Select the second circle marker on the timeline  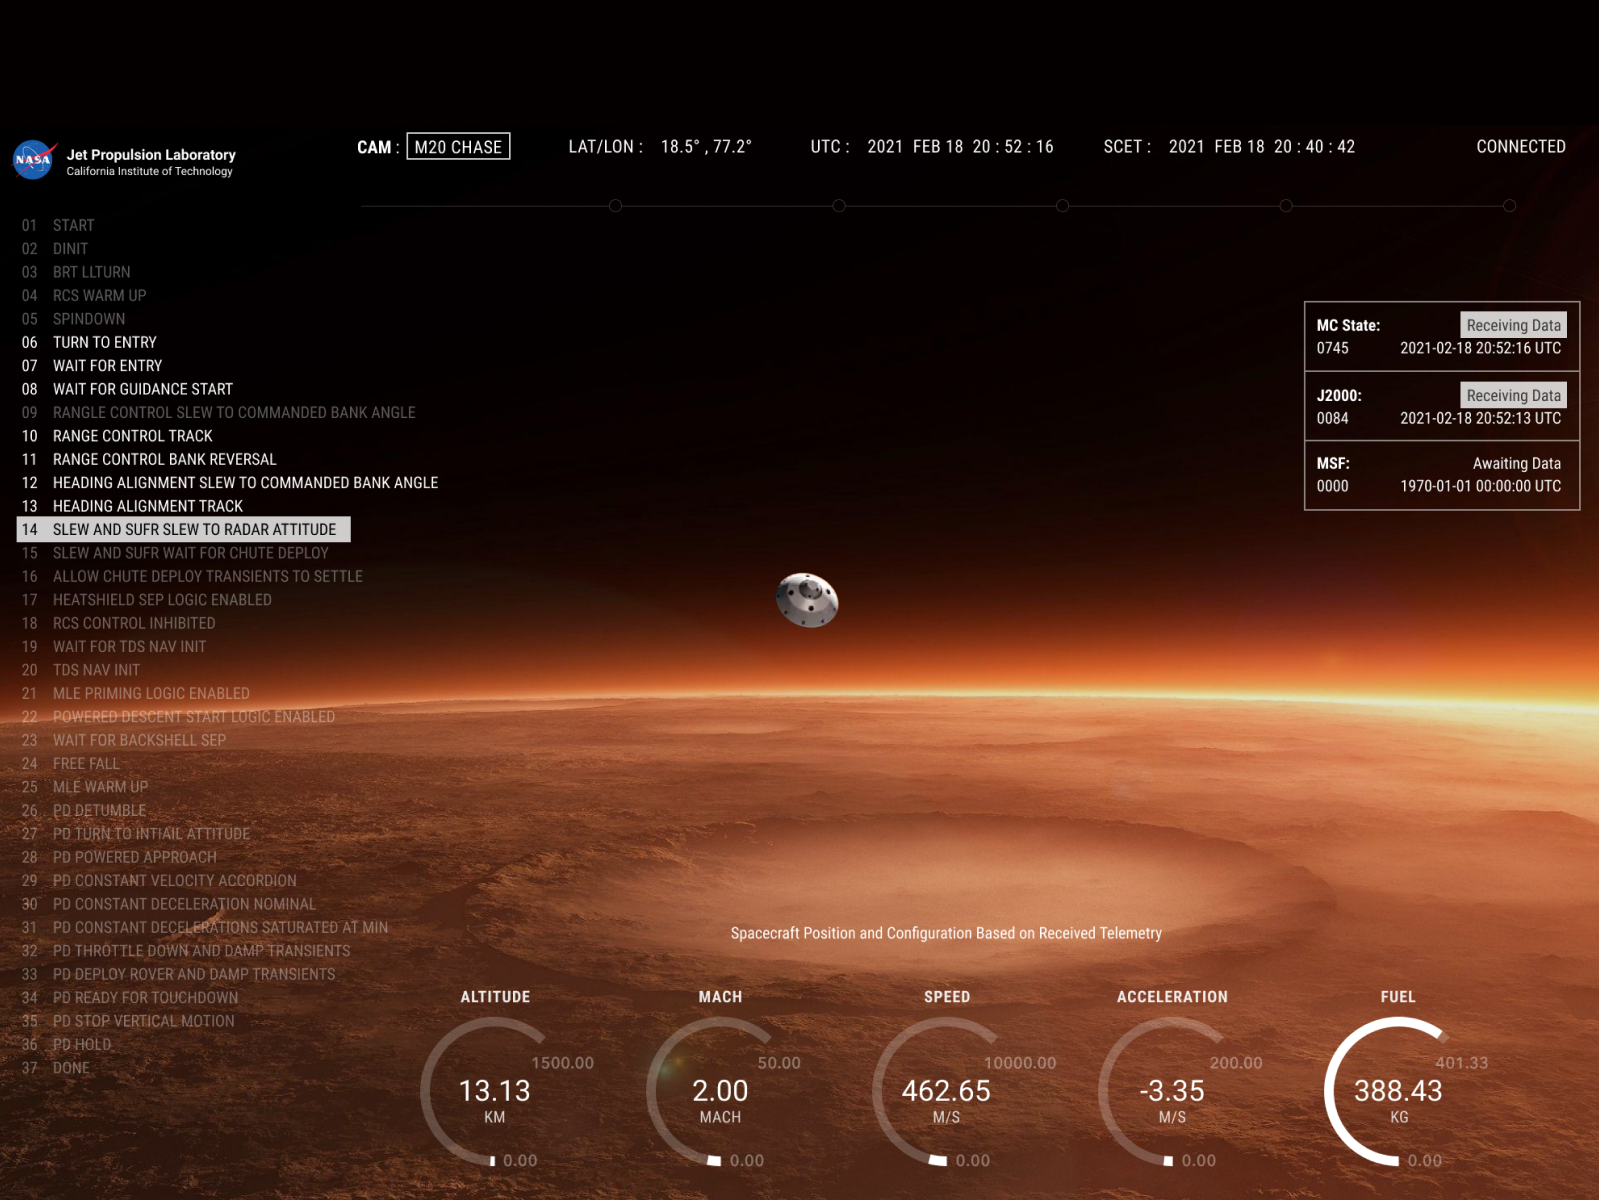839,206
